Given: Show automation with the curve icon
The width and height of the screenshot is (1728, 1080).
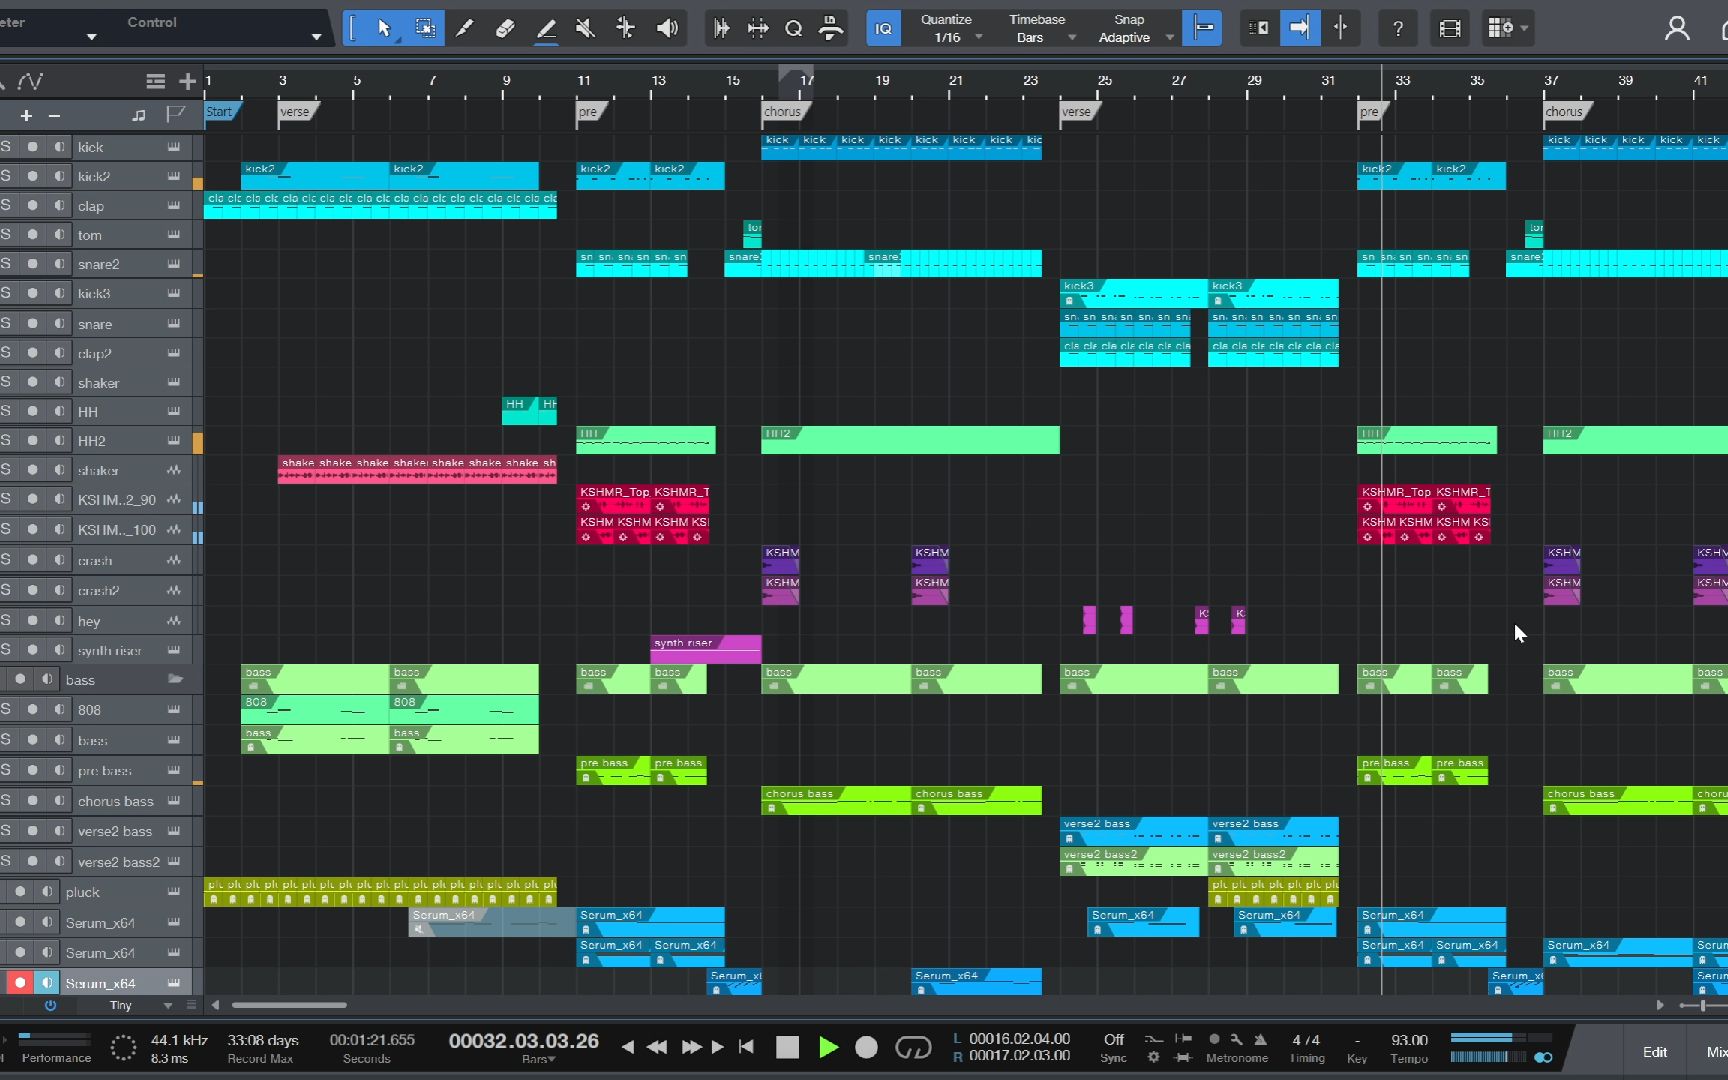Looking at the screenshot, I should click(30, 81).
